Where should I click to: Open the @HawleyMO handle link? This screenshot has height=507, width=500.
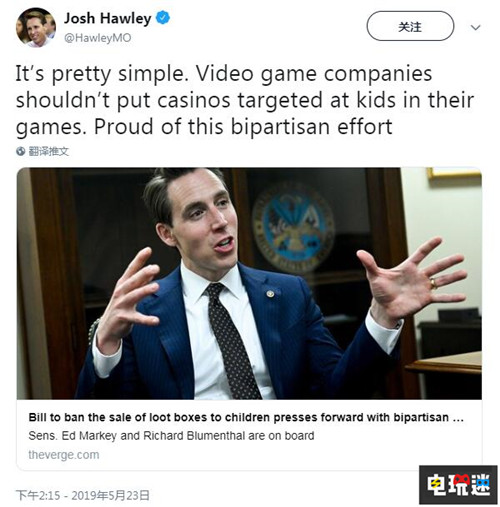[x=97, y=38]
